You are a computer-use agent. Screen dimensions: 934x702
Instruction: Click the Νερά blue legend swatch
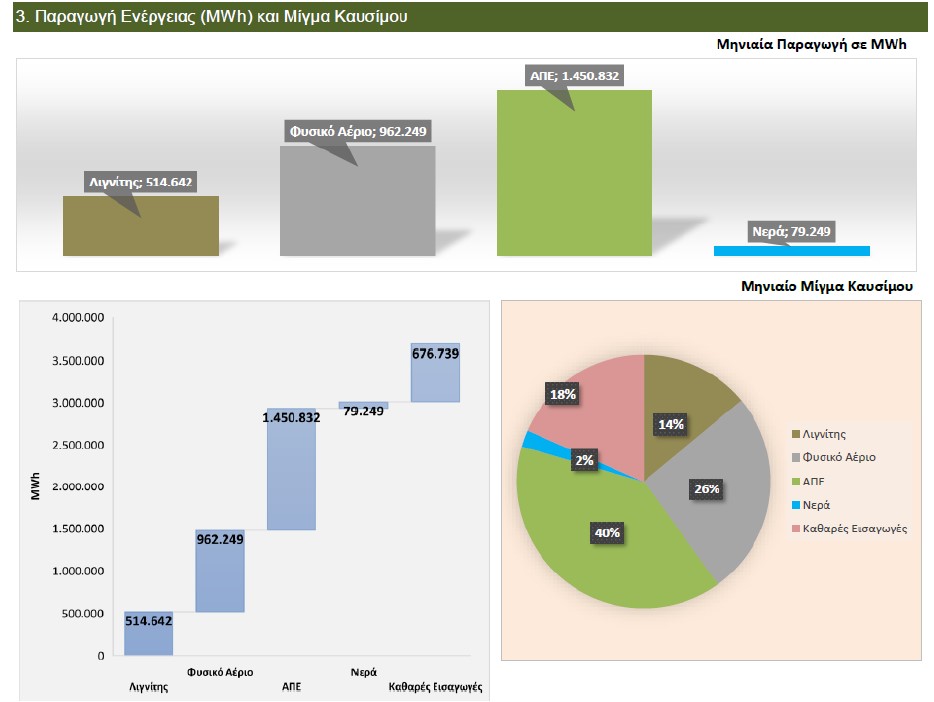(x=796, y=505)
